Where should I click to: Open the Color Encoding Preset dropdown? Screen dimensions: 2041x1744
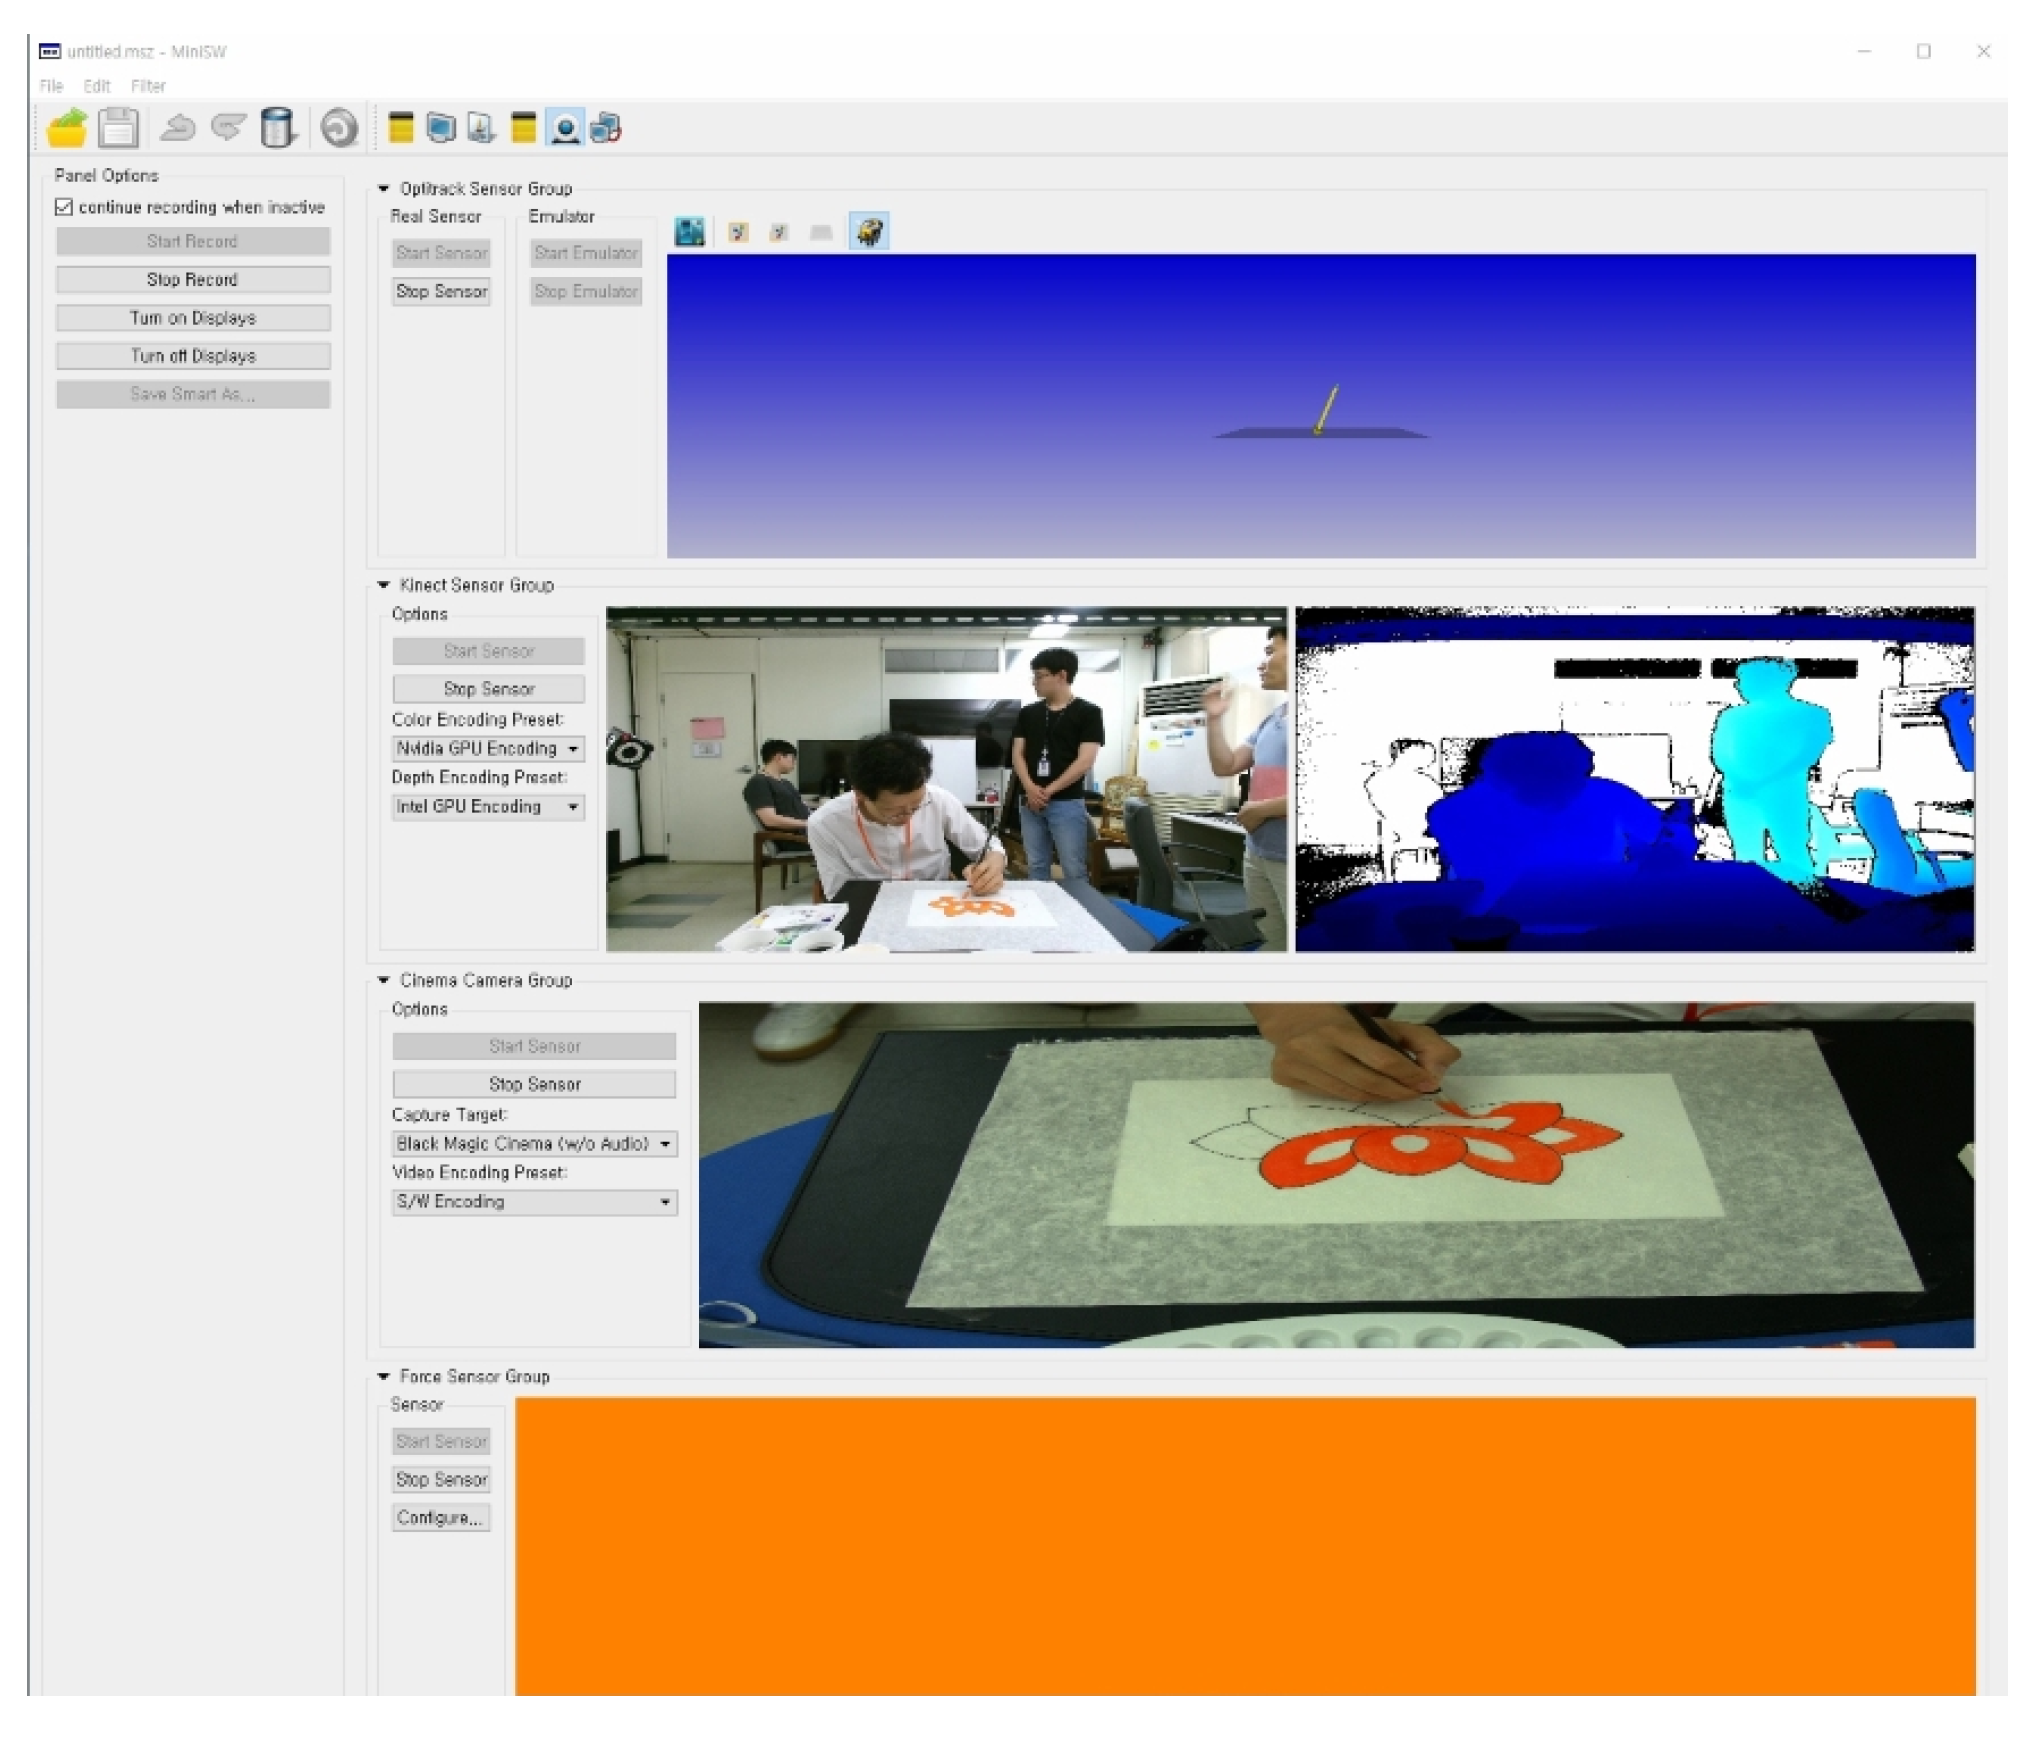click(487, 748)
